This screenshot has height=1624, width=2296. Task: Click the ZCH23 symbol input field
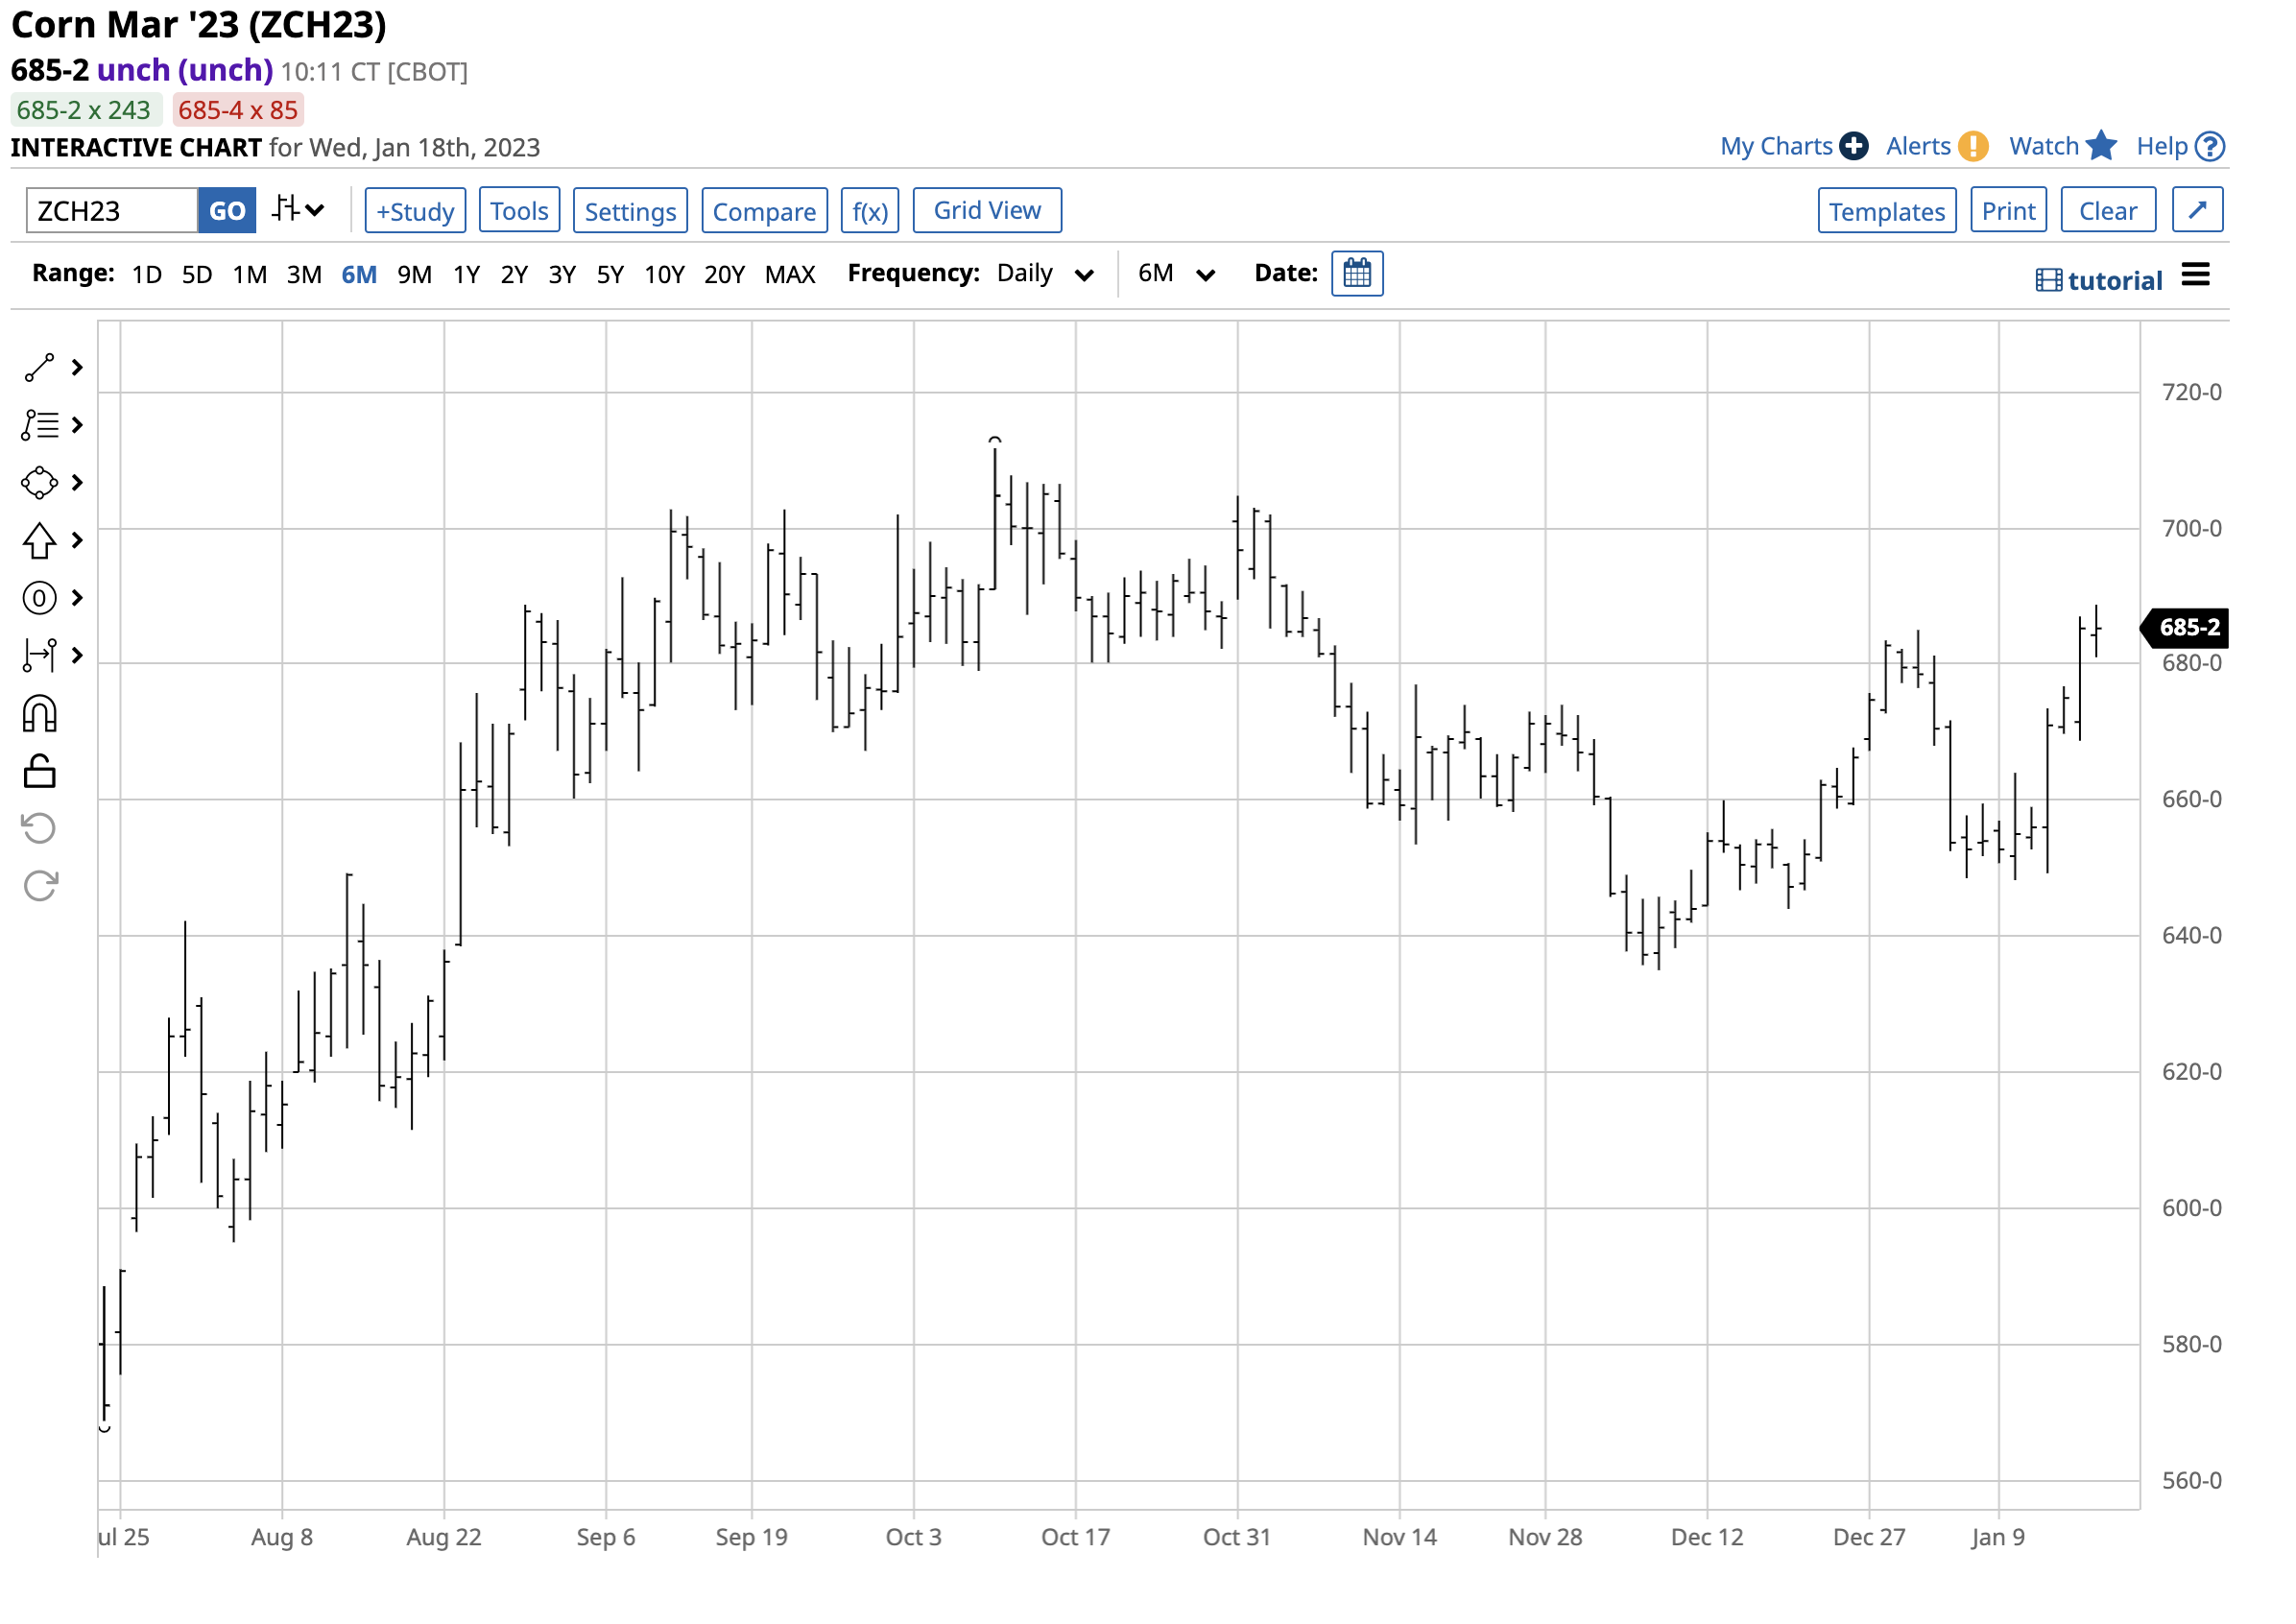tap(111, 211)
